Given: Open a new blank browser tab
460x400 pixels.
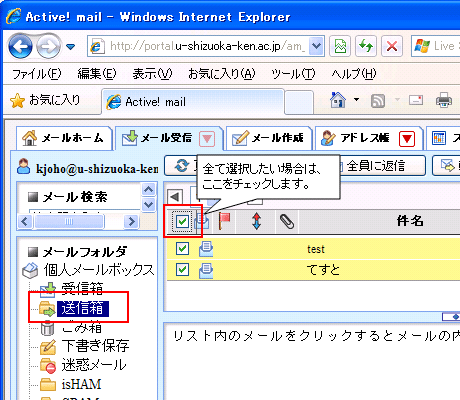Looking at the screenshot, I should [299, 102].
